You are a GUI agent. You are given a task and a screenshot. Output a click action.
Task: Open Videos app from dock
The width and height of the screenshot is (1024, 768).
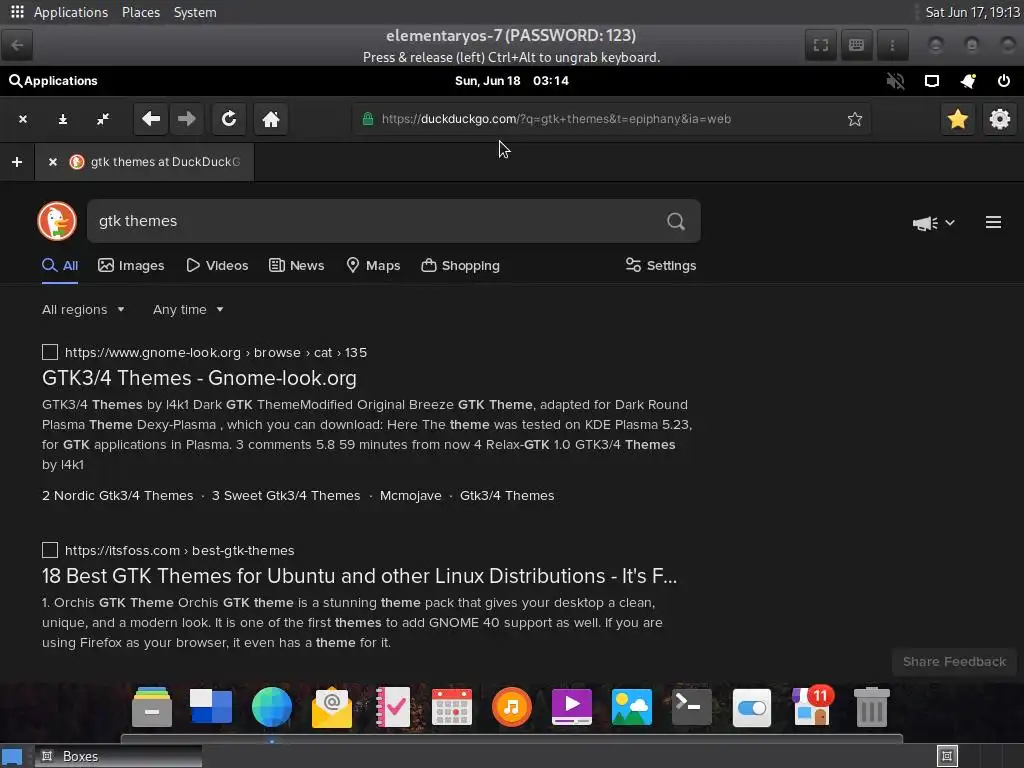[572, 707]
